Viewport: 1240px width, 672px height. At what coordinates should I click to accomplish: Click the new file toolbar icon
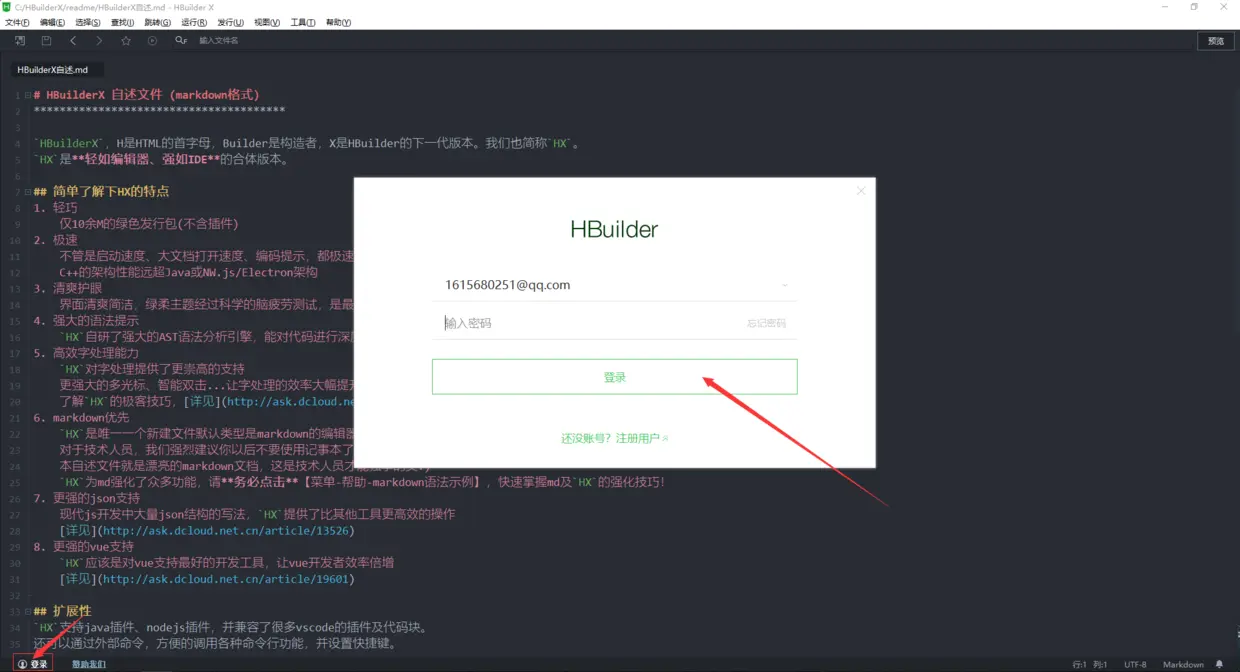20,41
